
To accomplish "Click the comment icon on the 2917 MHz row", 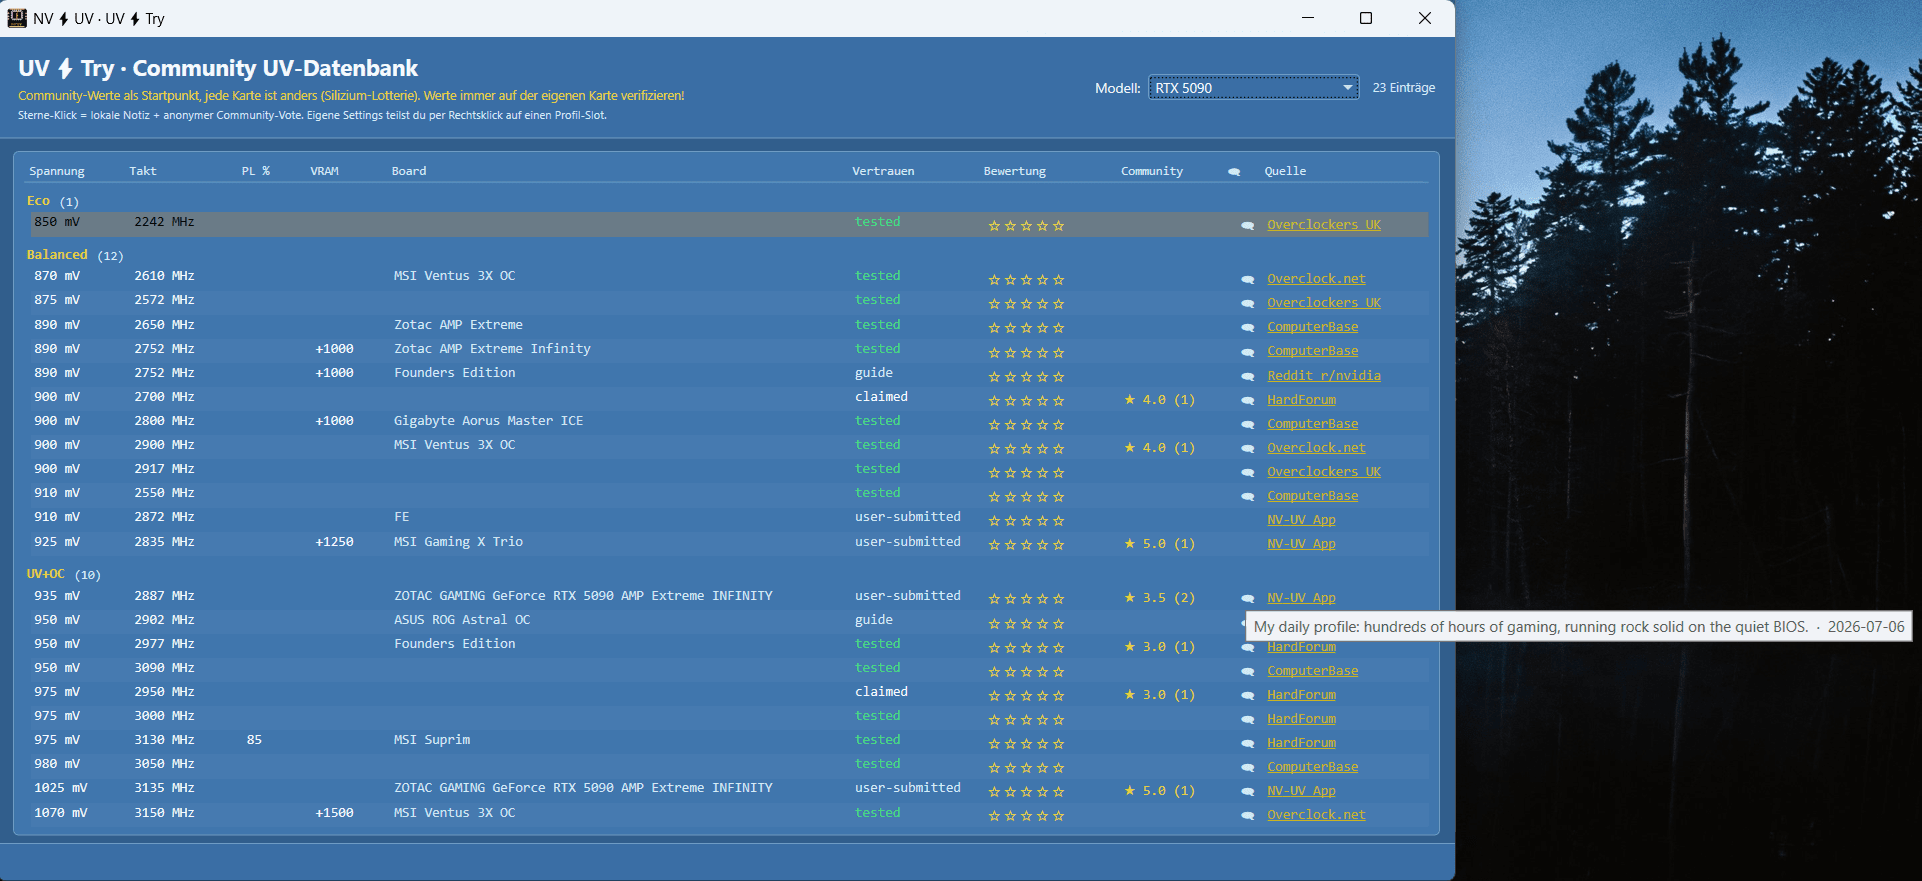I will tap(1247, 473).
